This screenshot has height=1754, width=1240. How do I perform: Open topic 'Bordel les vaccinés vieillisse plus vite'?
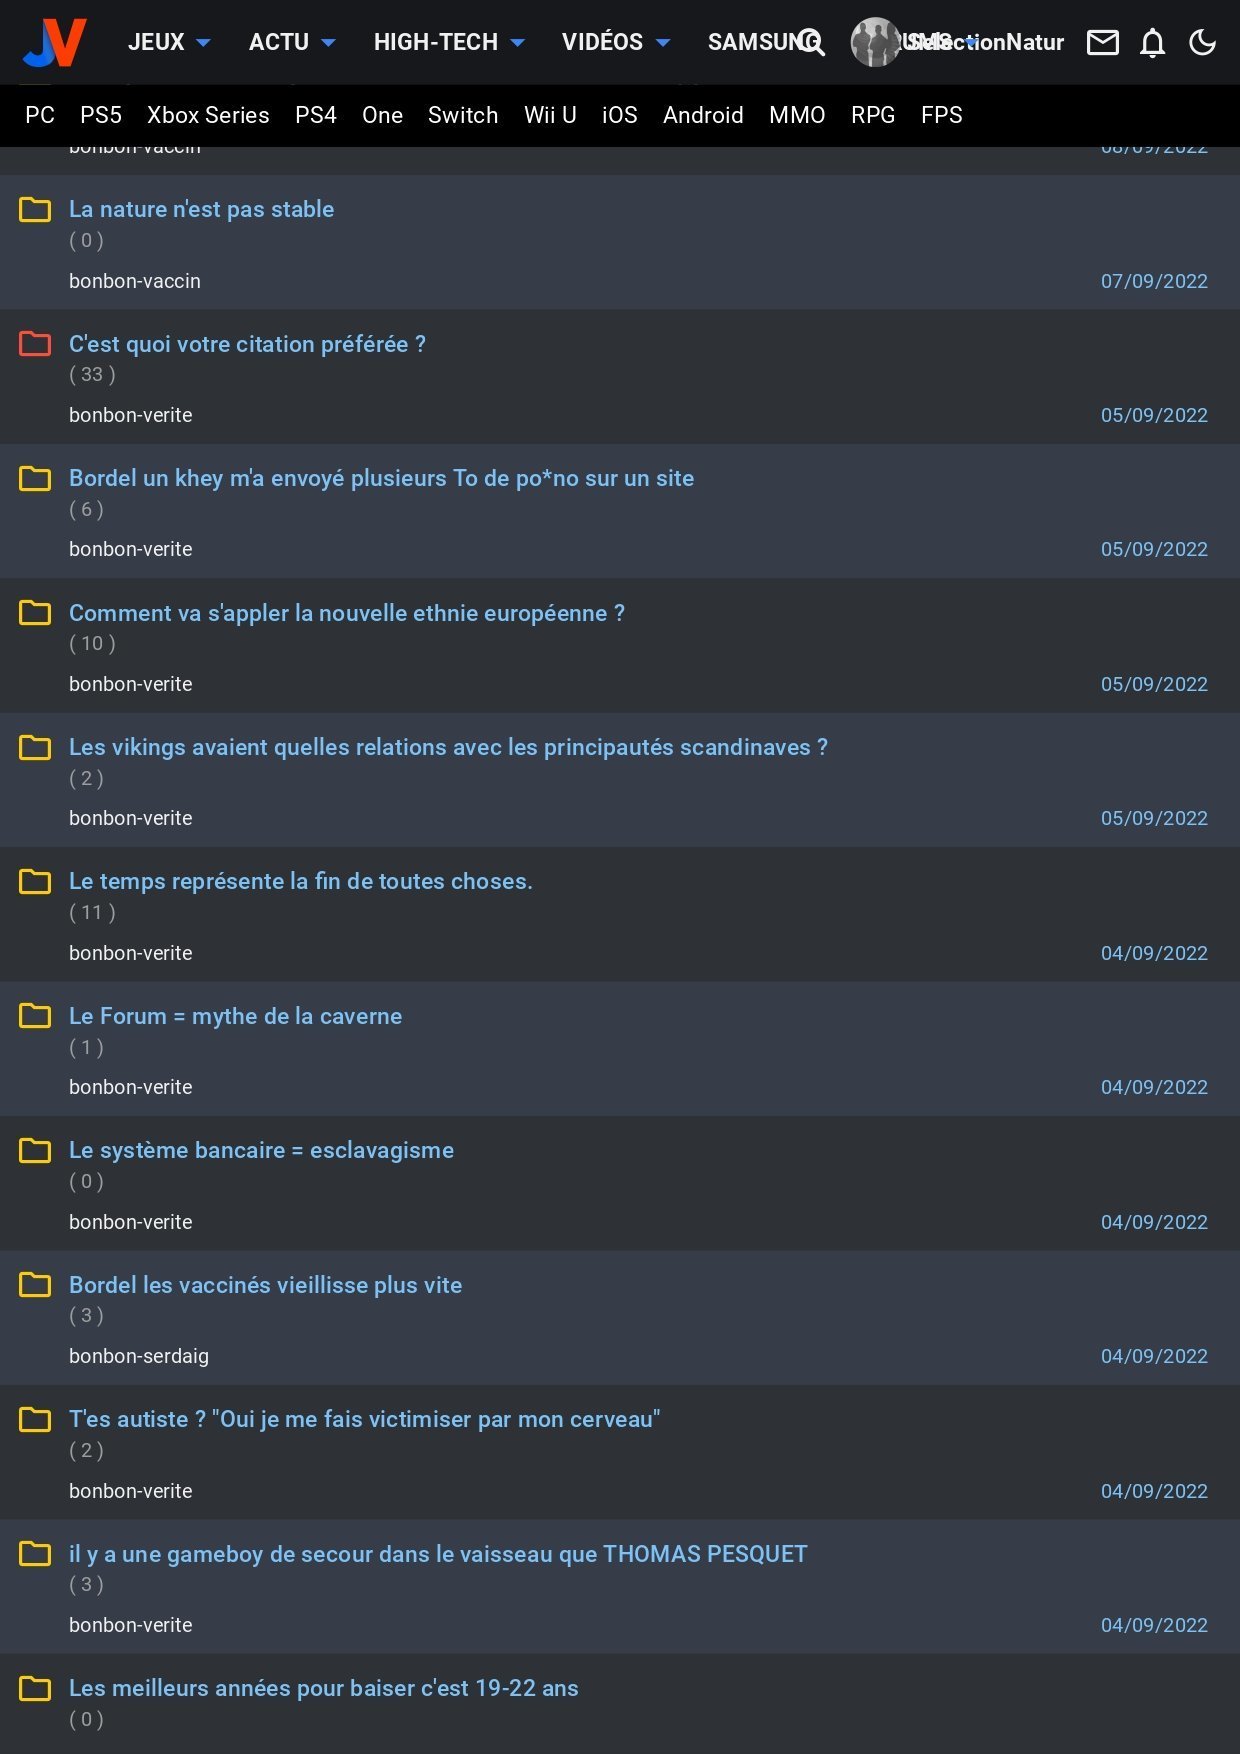tap(265, 1285)
